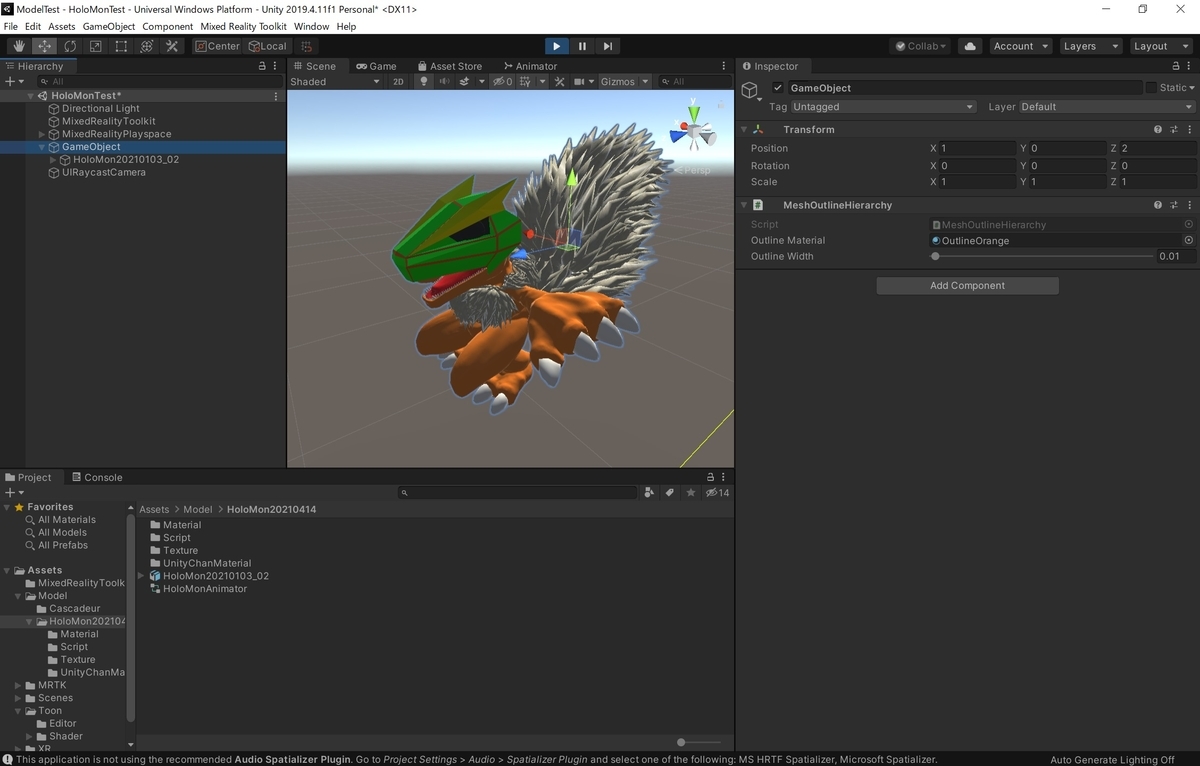Pick Outline Material with object selector circle

pyautogui.click(x=1189, y=240)
